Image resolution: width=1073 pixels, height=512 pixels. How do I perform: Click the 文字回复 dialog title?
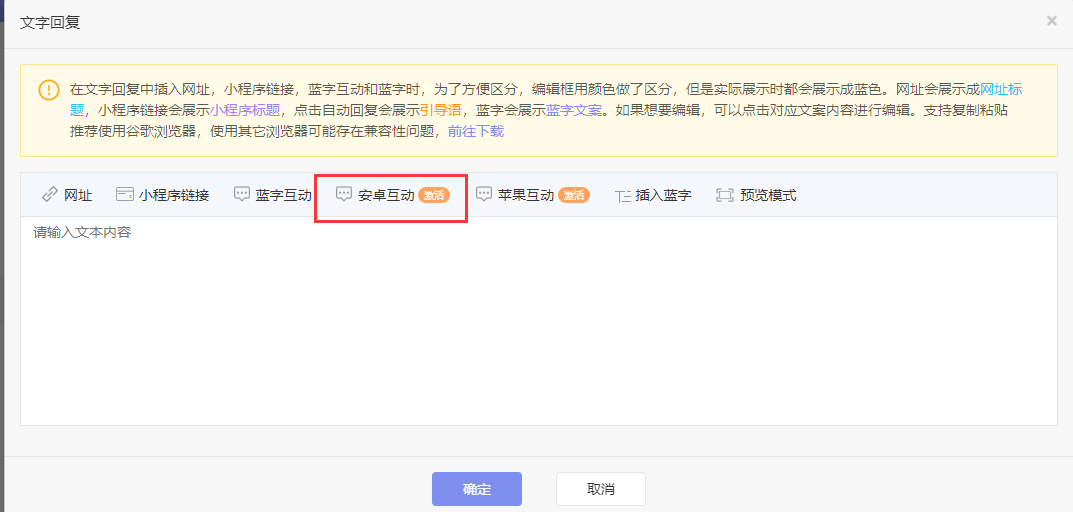[50, 23]
